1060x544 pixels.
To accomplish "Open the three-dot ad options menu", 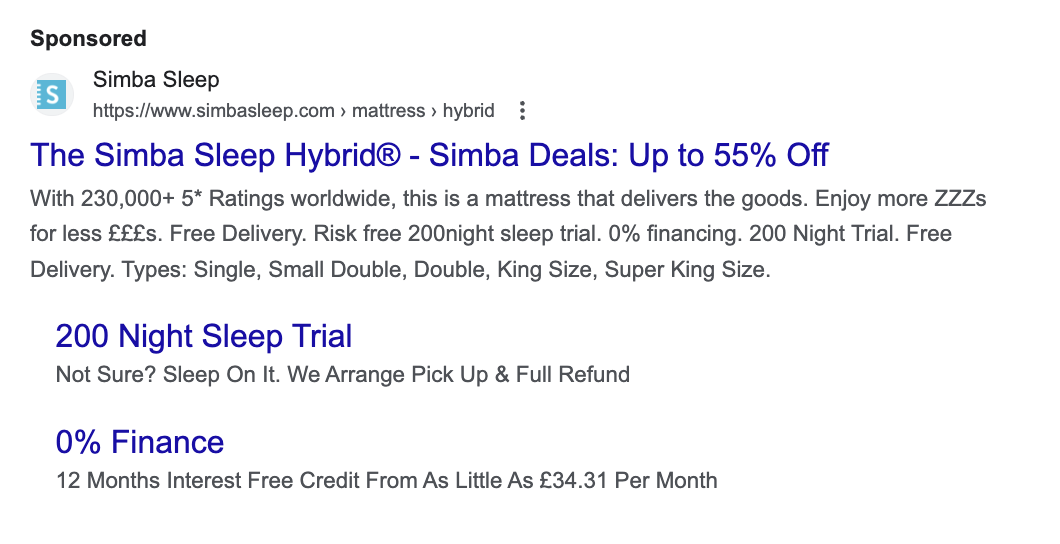I will tap(521, 111).
